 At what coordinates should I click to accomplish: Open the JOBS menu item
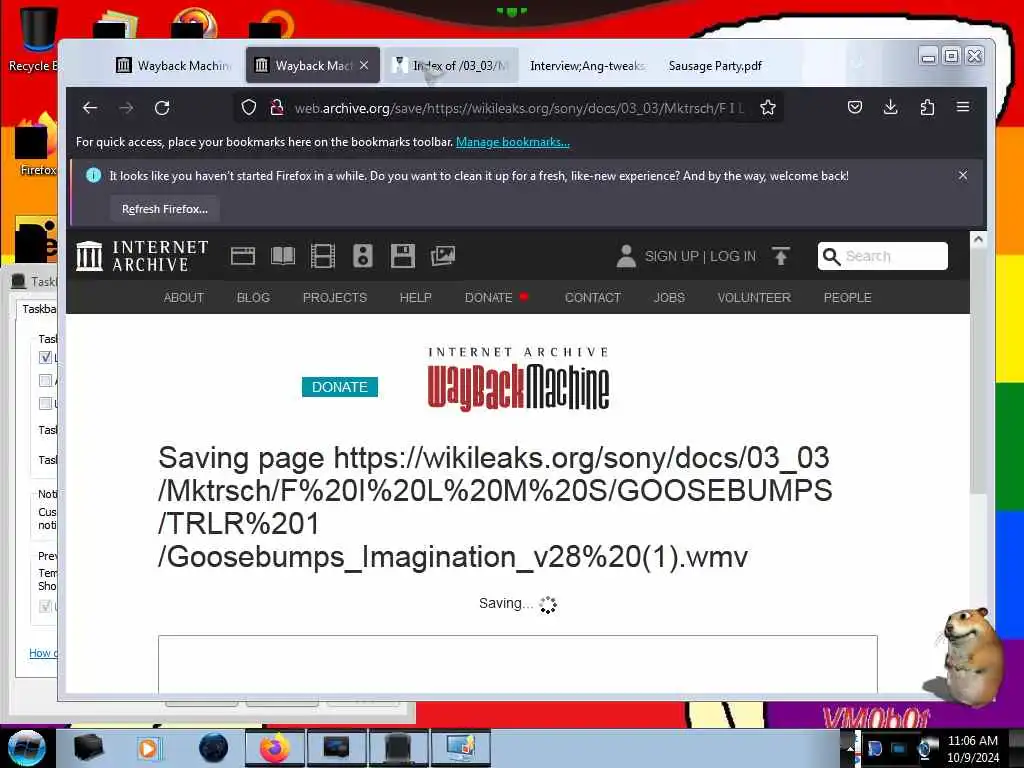point(669,297)
